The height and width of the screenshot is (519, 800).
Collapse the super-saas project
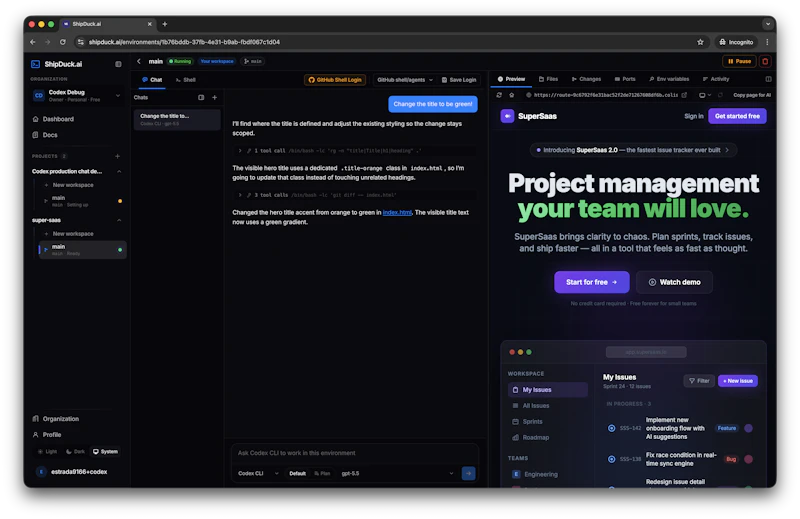tap(119, 220)
